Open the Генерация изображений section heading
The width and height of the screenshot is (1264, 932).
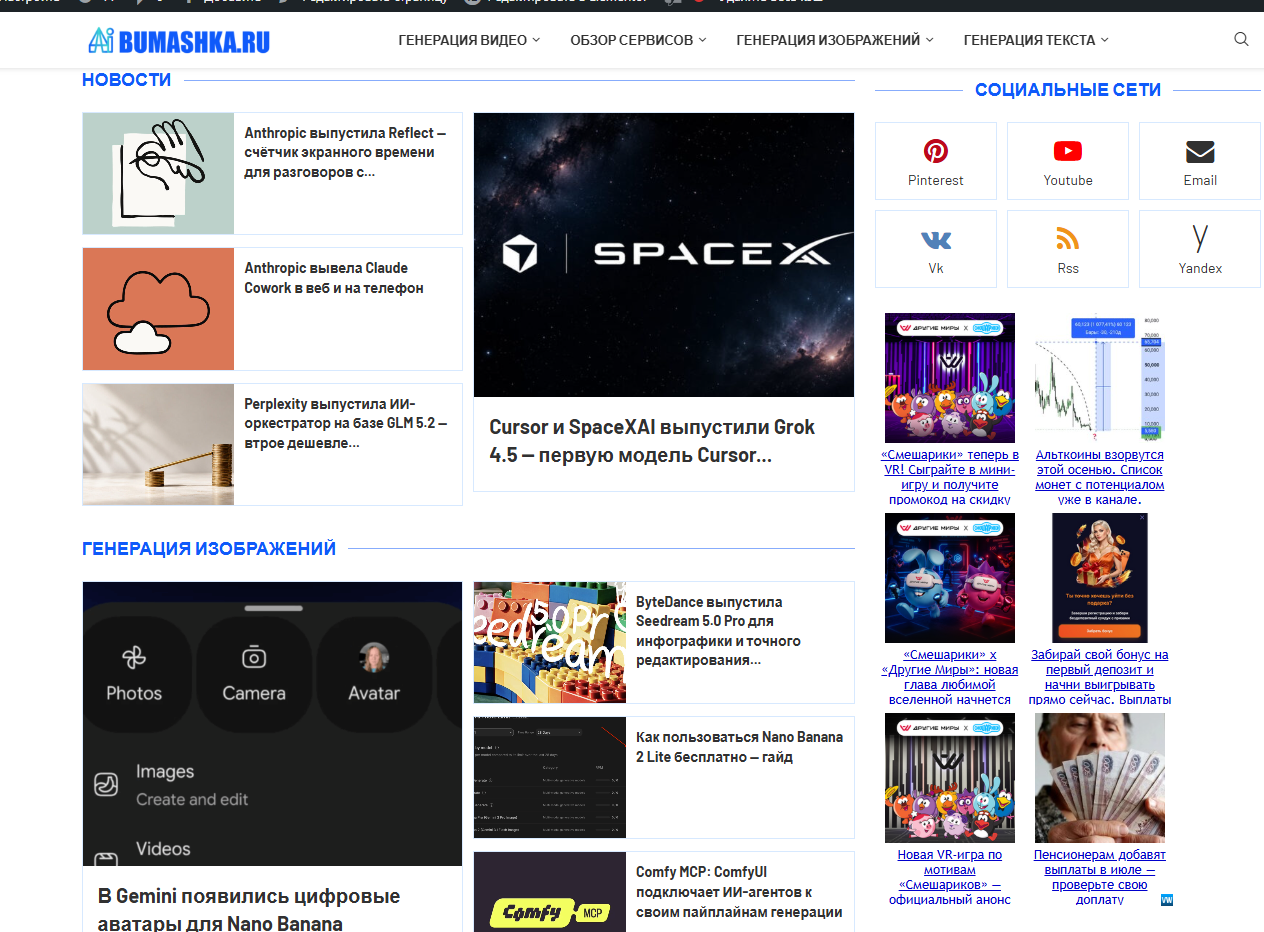(209, 549)
